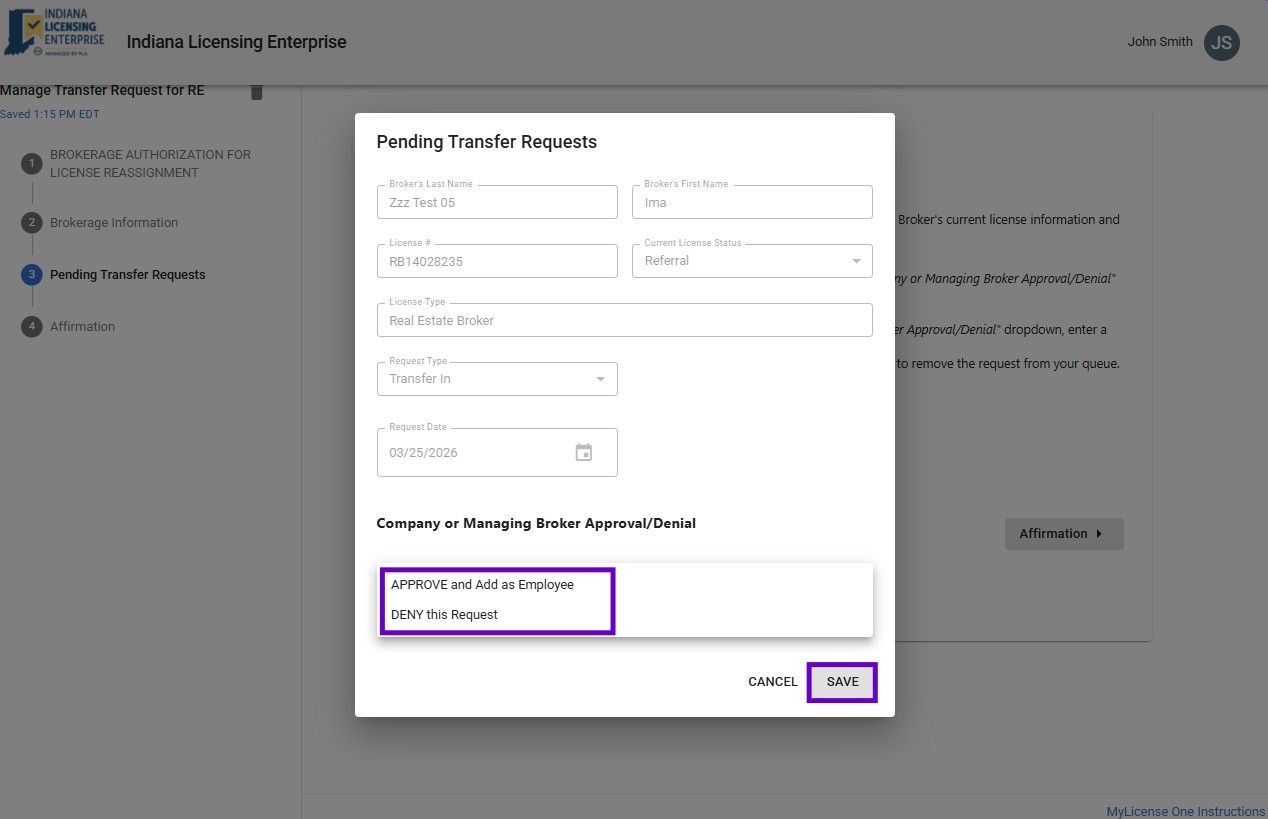Go to step 1 circle icon
This screenshot has height=819, width=1268.
(x=32, y=164)
